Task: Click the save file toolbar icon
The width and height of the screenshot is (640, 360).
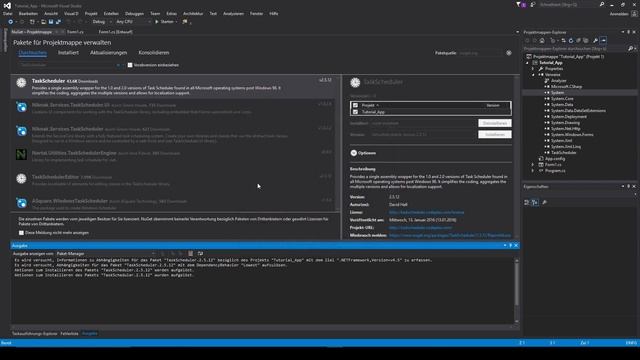Action: pyautogui.click(x=51, y=22)
